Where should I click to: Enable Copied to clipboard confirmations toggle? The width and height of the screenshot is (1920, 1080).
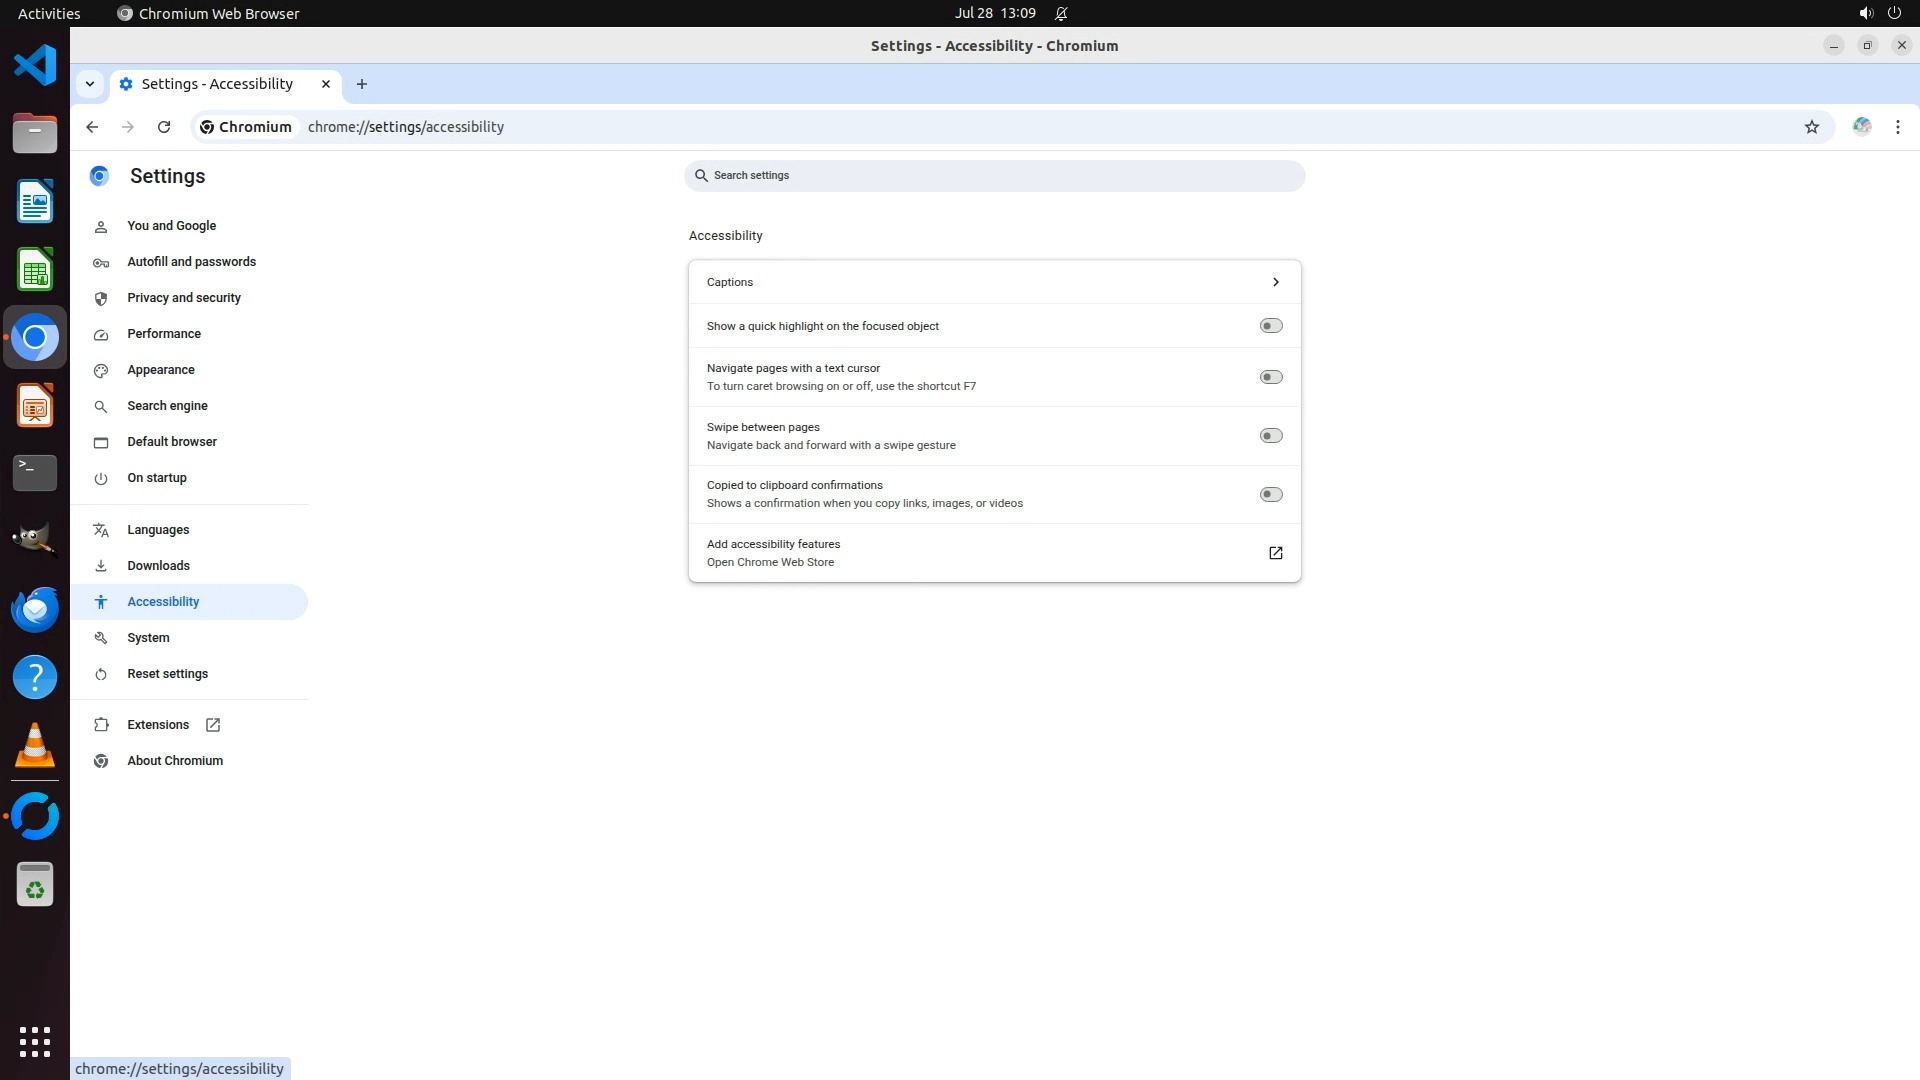[1270, 494]
